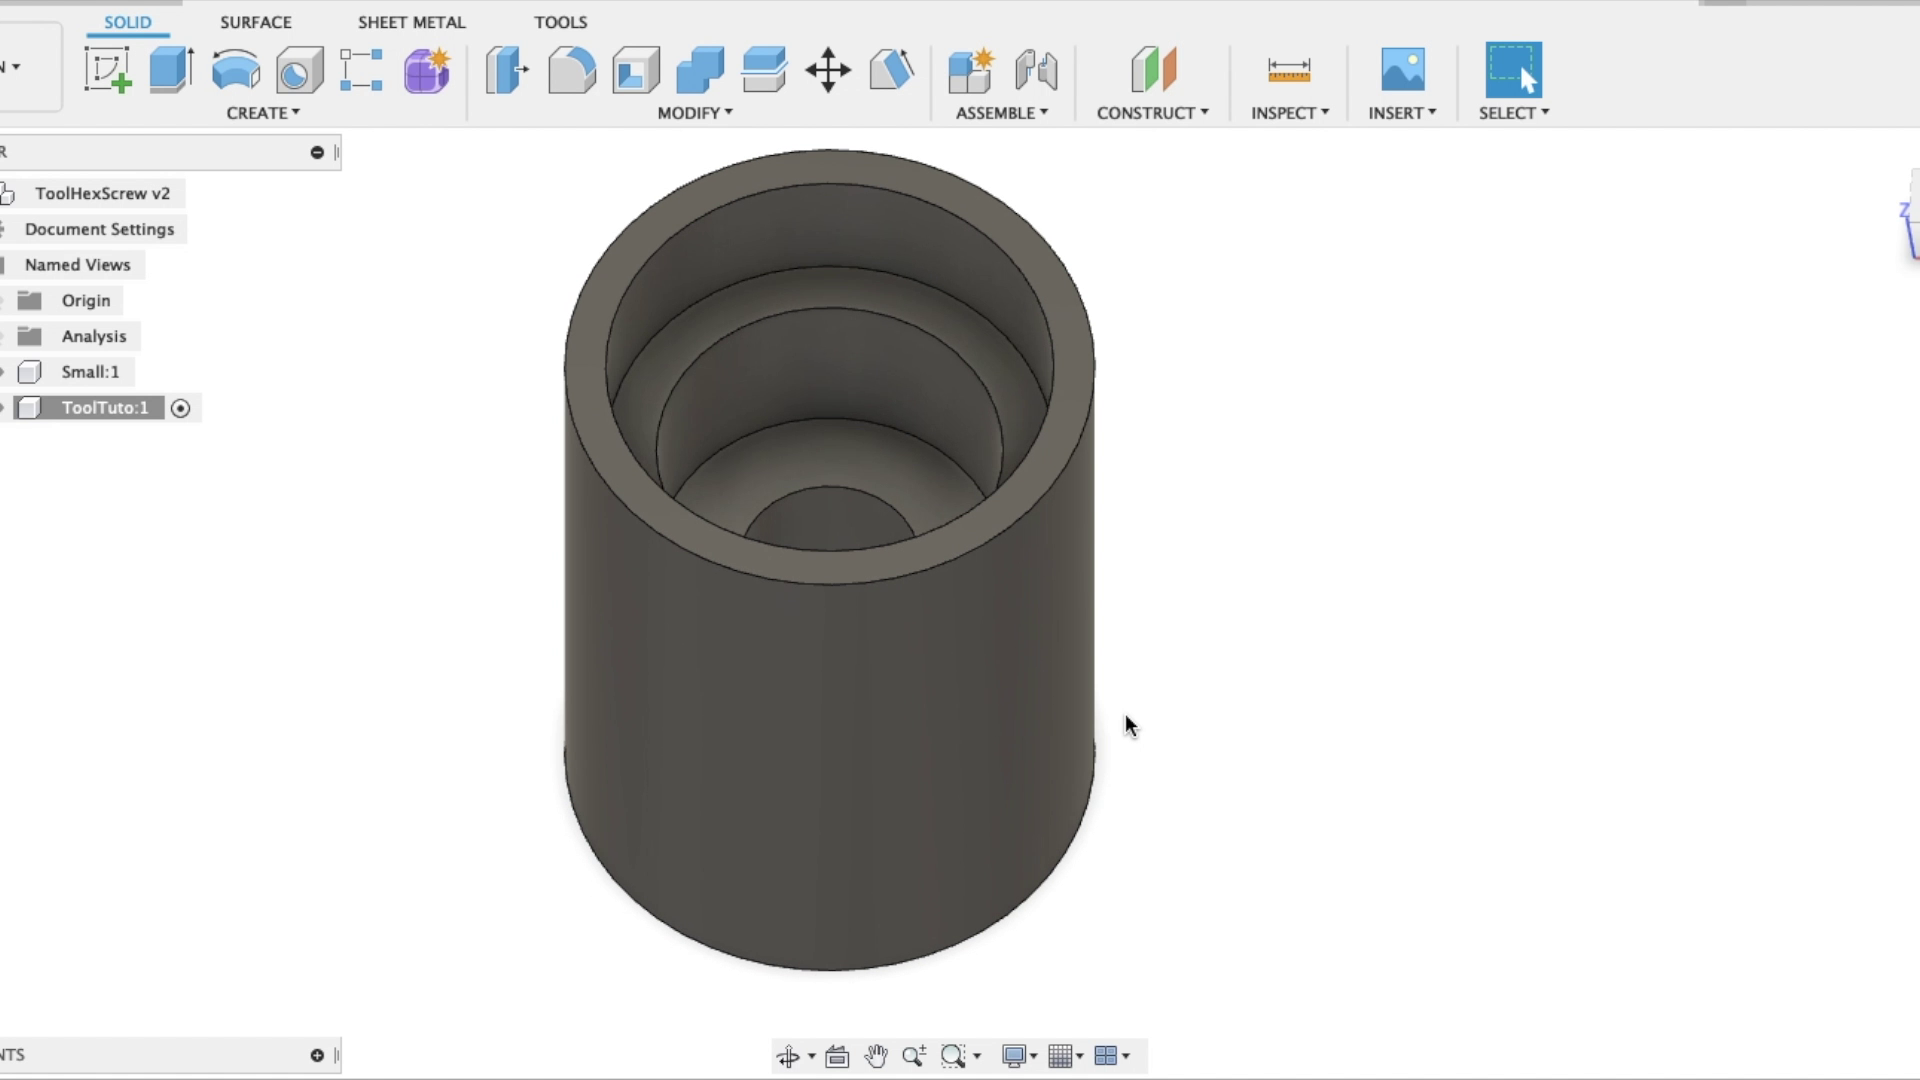Select the Press Pull tool
This screenshot has height=1080, width=1920.
click(507, 70)
